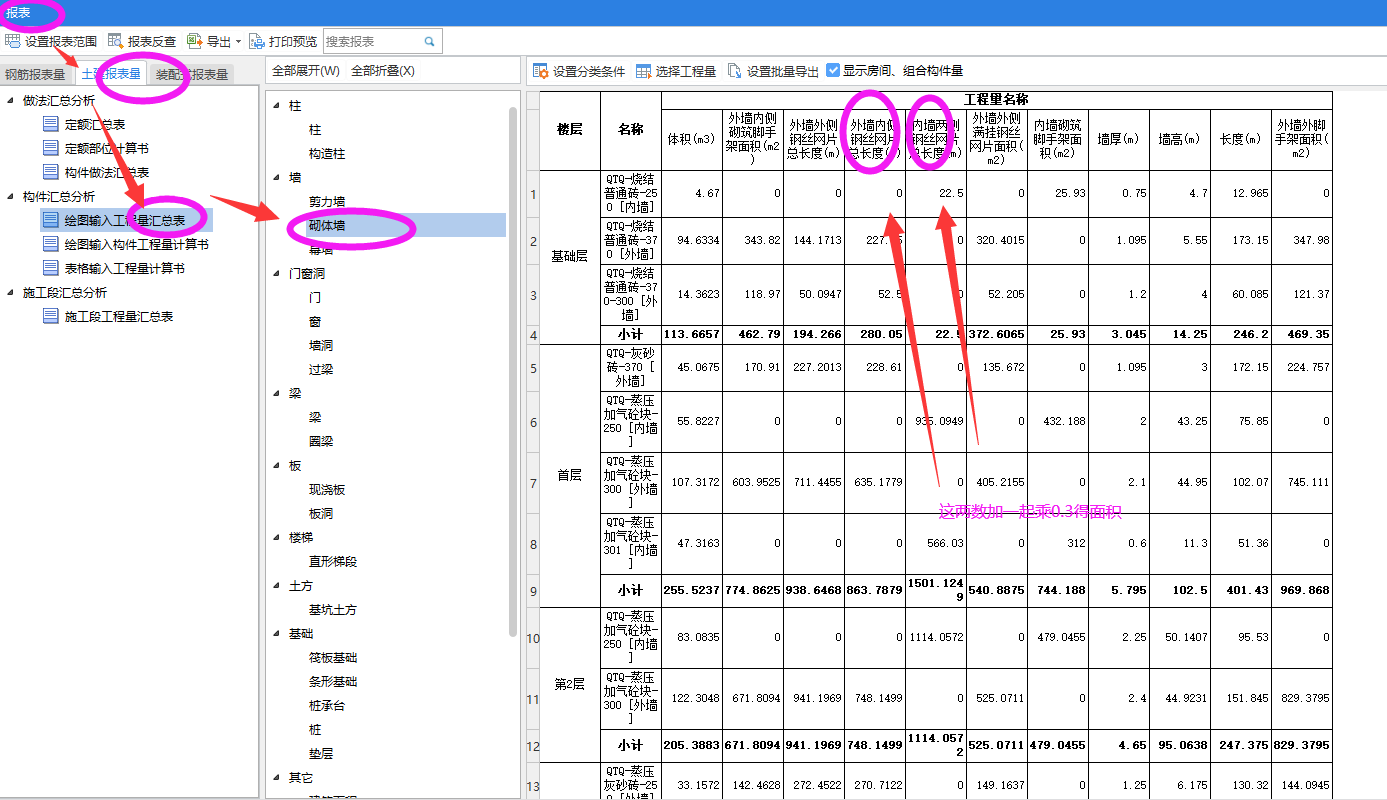Click the 第2层 floor cell

[x=570, y=684]
